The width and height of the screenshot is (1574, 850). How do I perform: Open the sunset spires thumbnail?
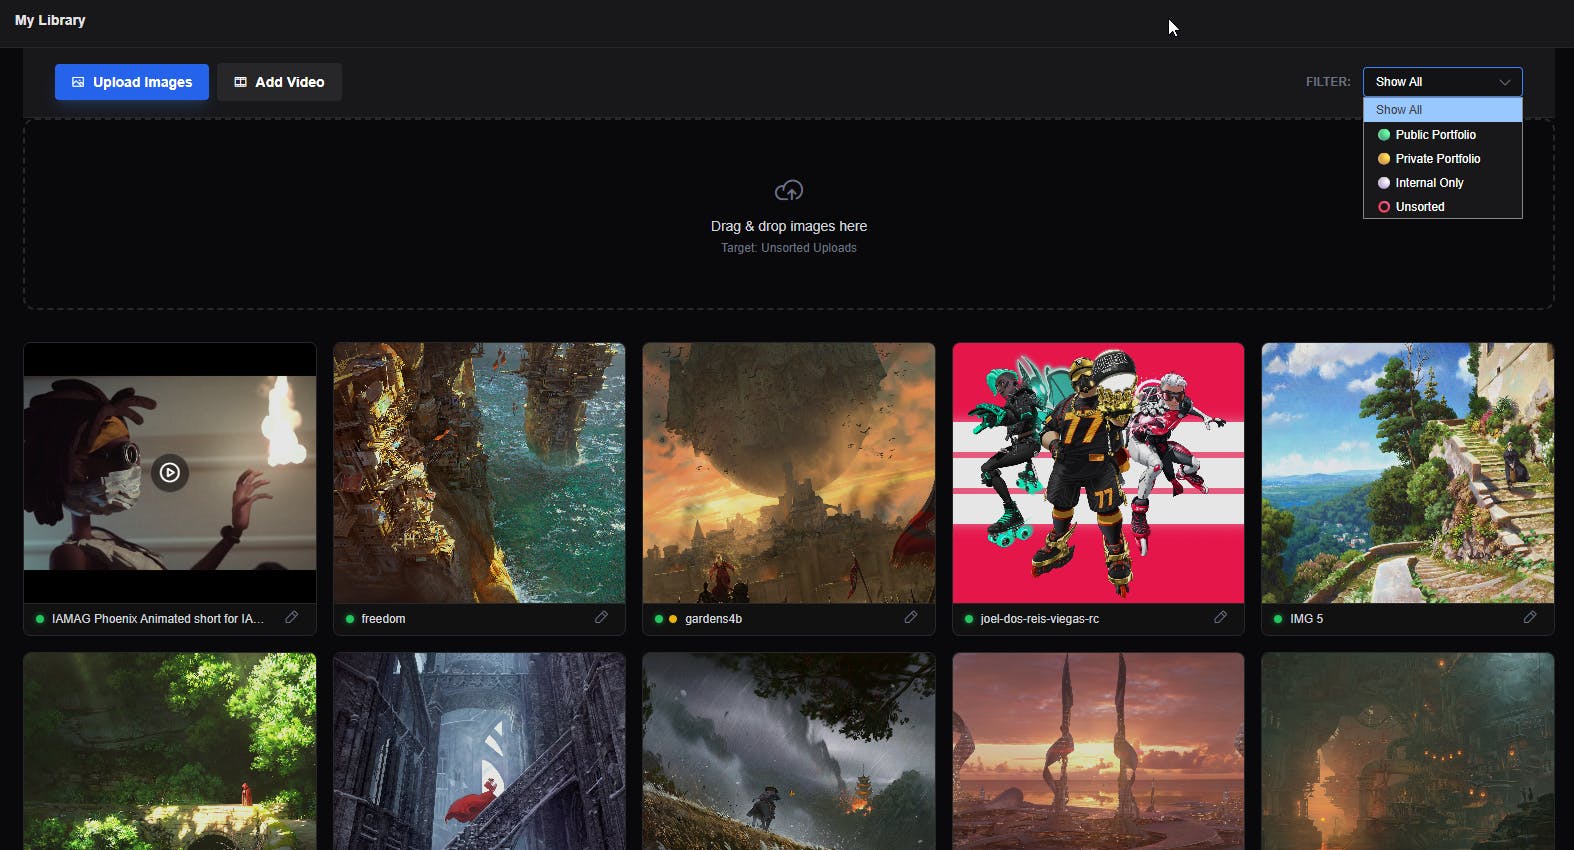click(x=1098, y=751)
